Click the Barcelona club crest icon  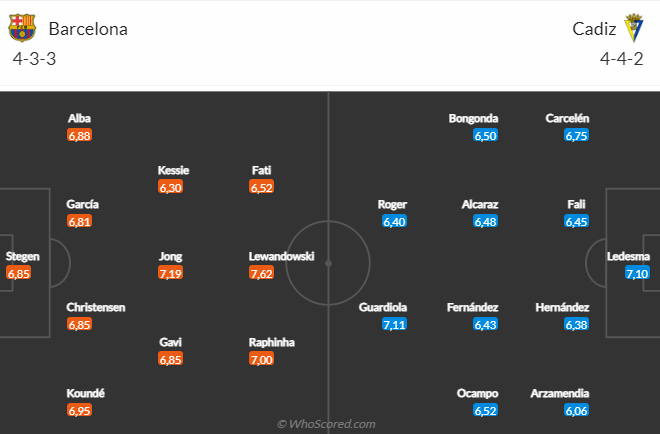coord(22,28)
